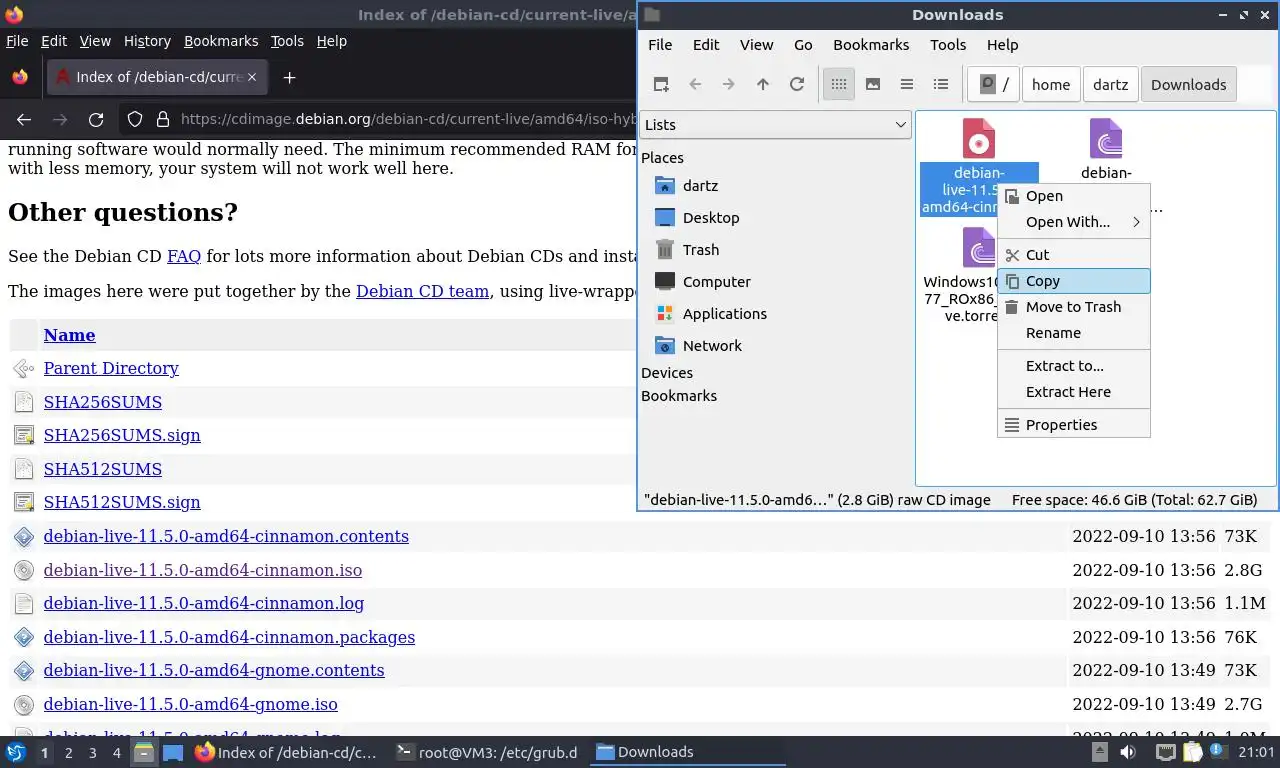This screenshot has height=768, width=1280.
Task: Click root path button
Action: pos(993,85)
